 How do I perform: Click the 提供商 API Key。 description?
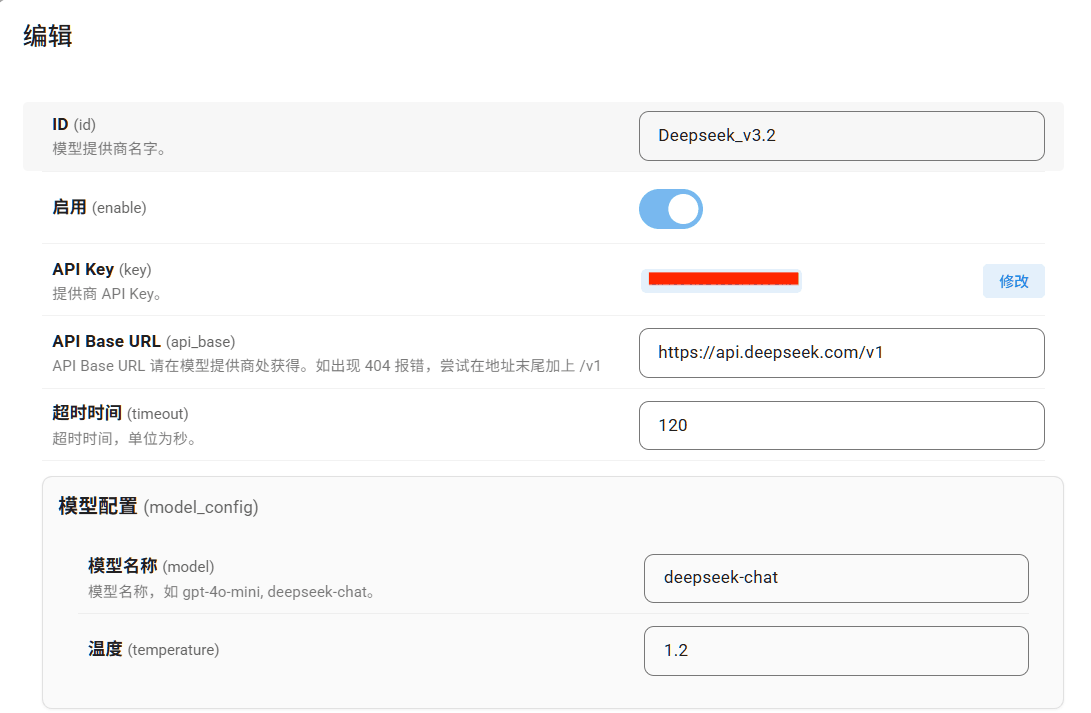(108, 294)
